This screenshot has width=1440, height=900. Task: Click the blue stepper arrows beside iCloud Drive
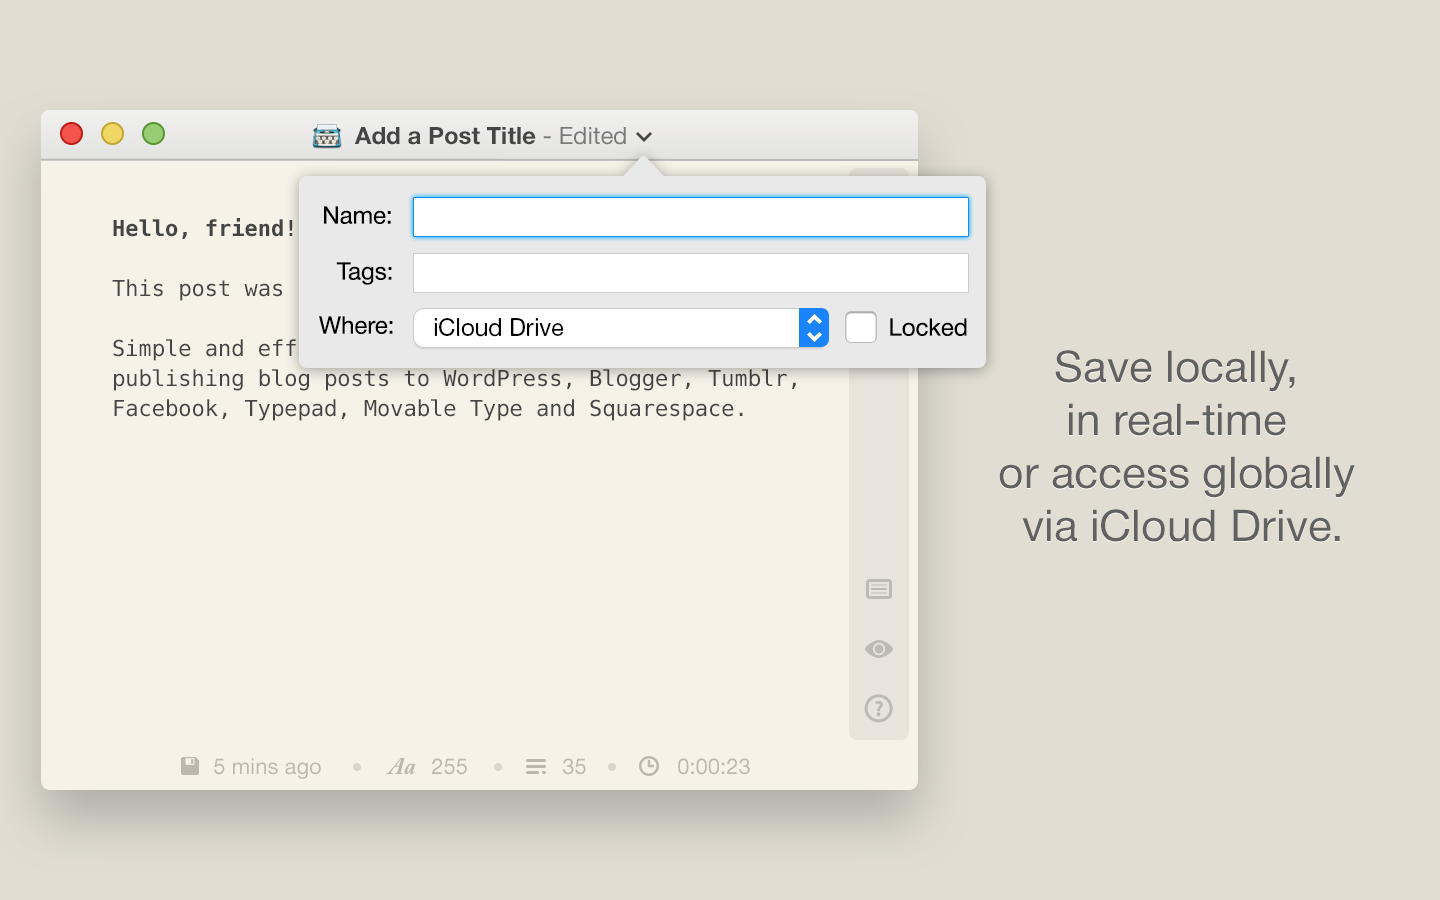[814, 328]
